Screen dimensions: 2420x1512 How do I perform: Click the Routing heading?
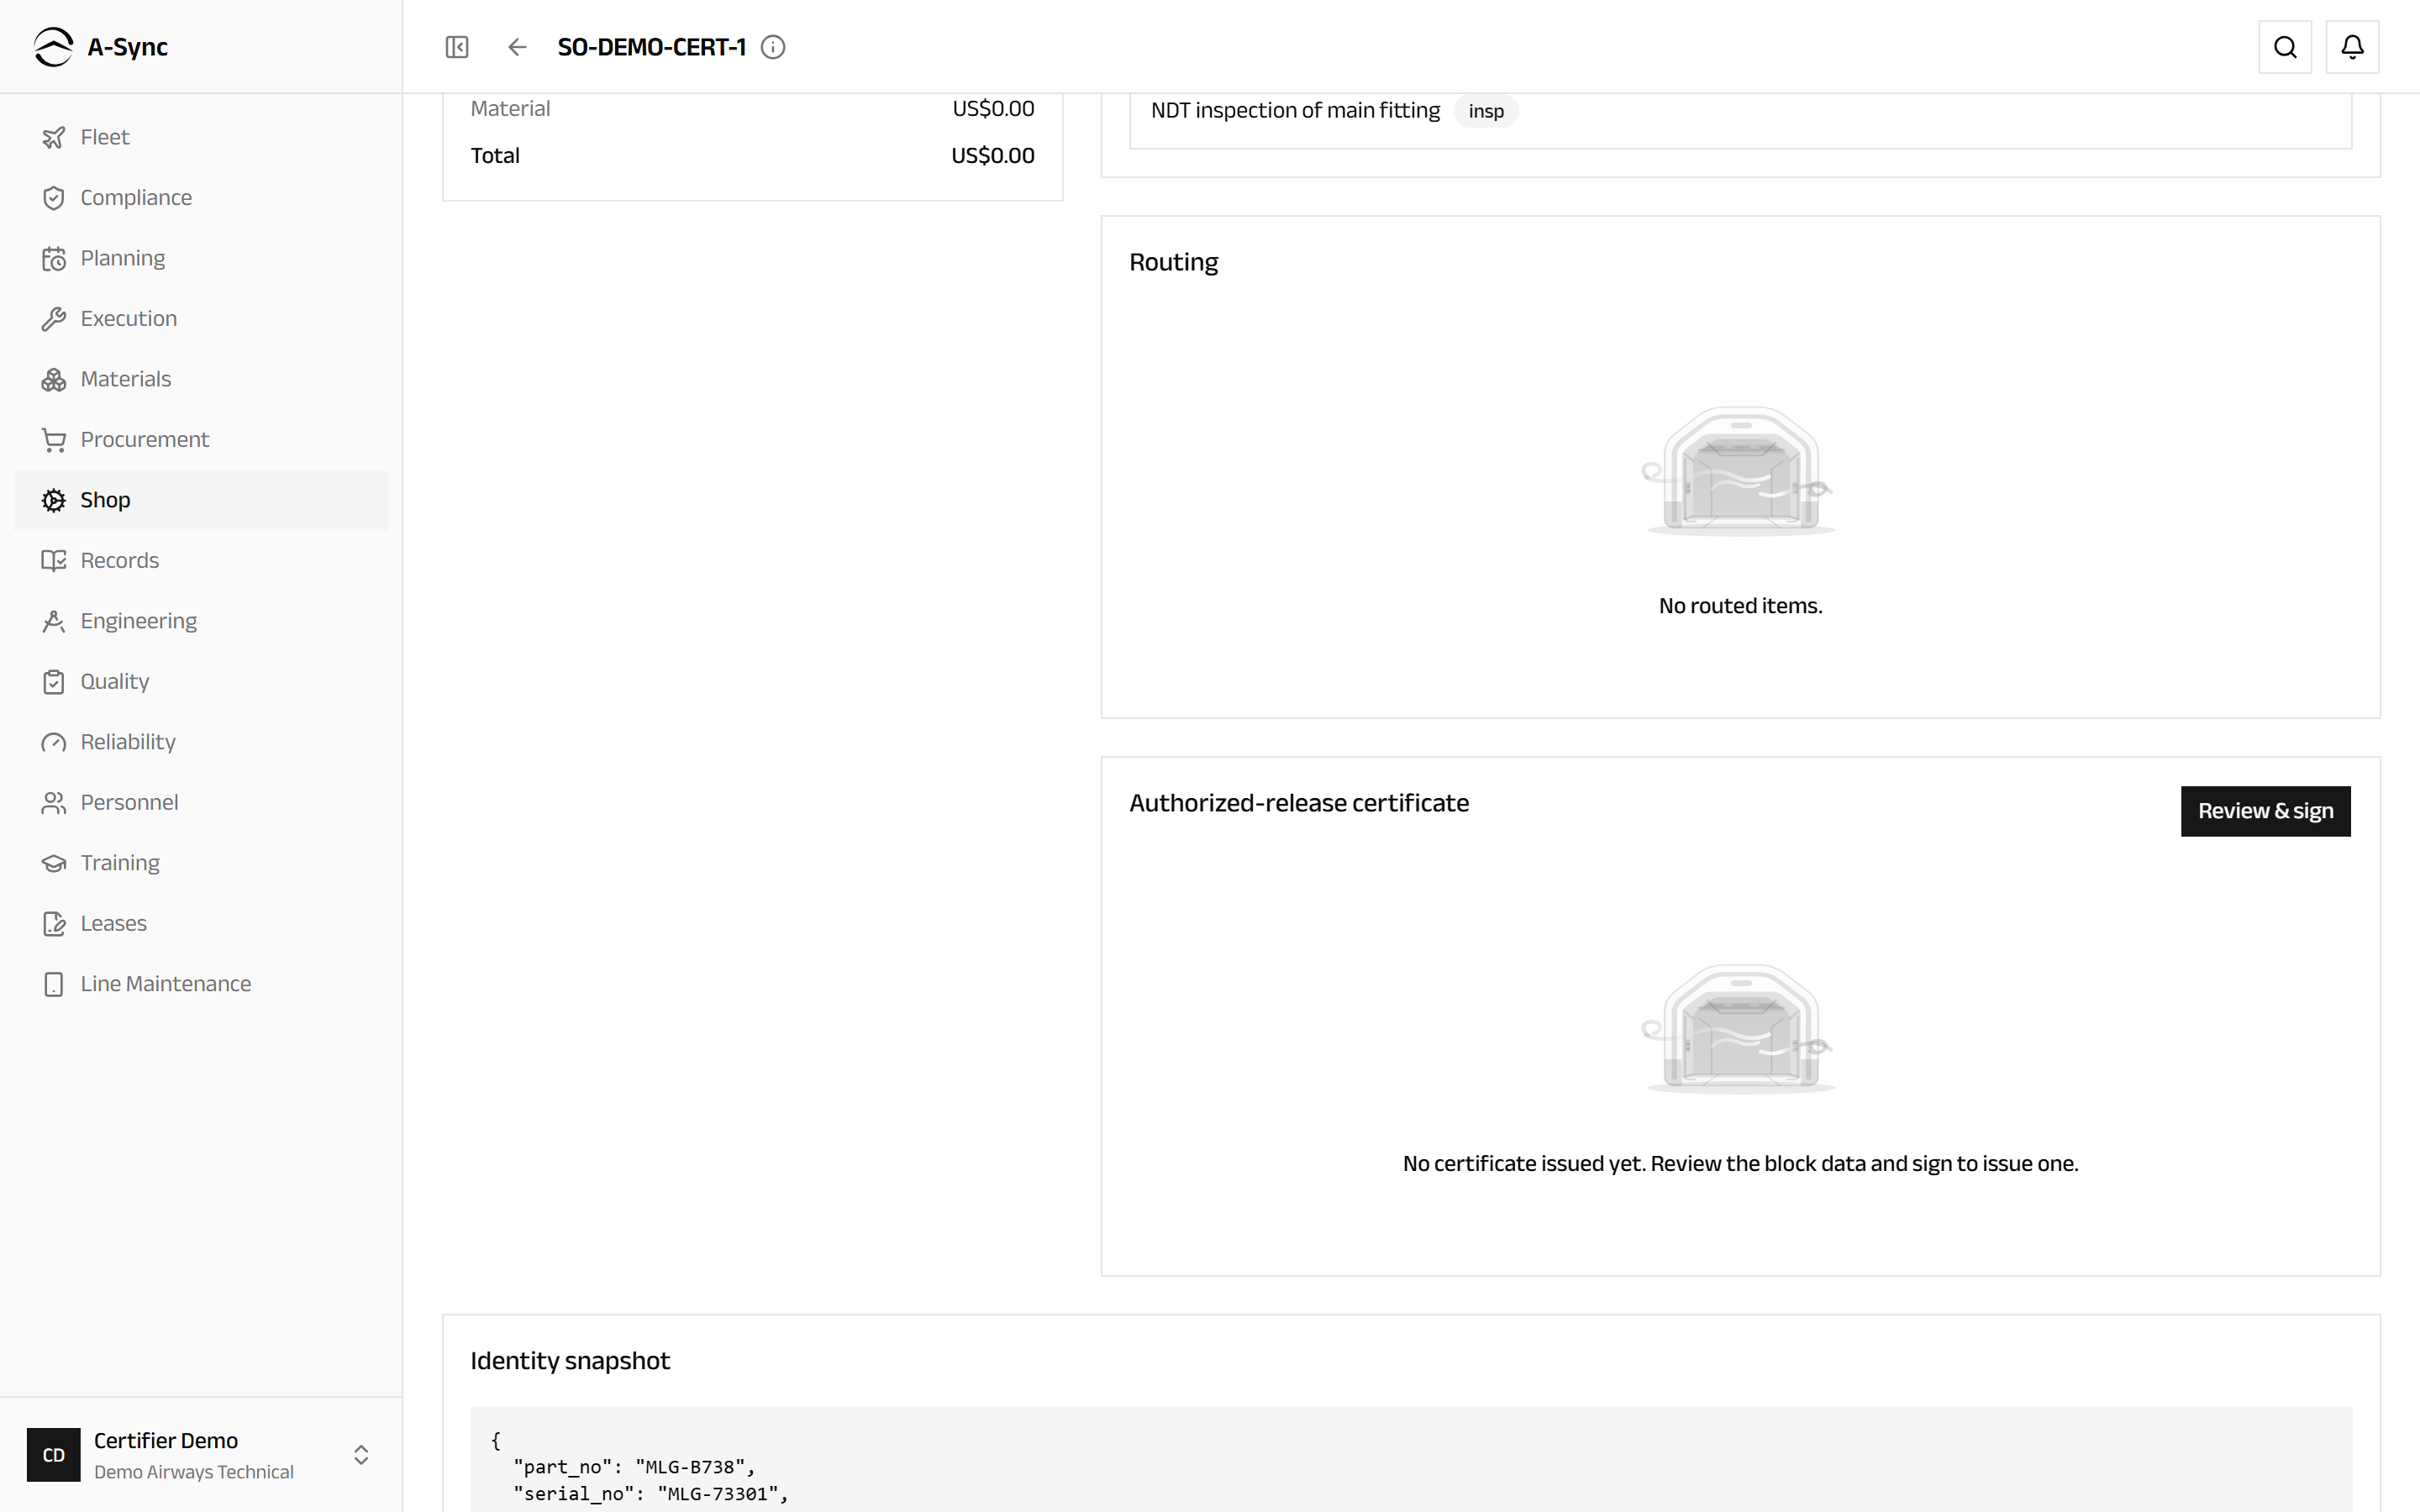point(1174,263)
